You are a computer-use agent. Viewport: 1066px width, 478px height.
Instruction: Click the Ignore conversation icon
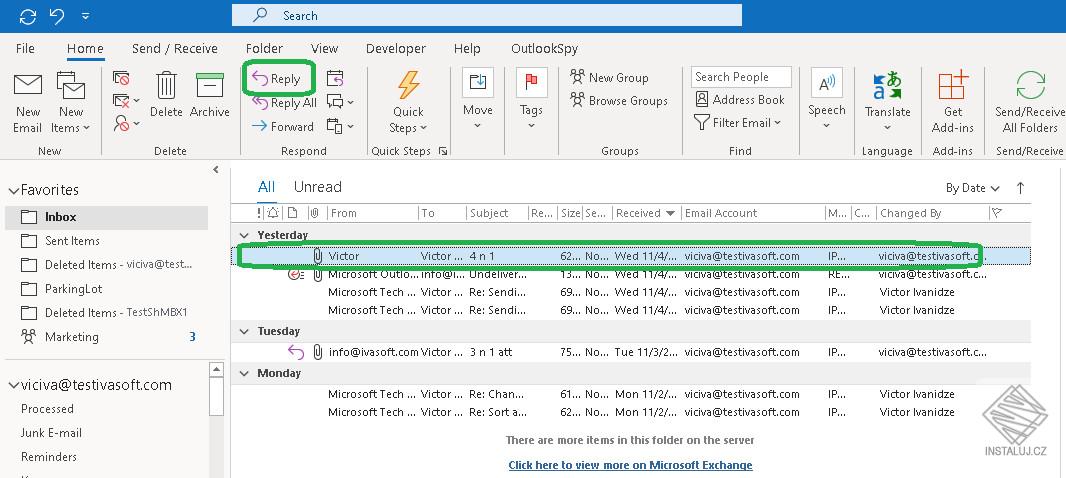[x=121, y=78]
